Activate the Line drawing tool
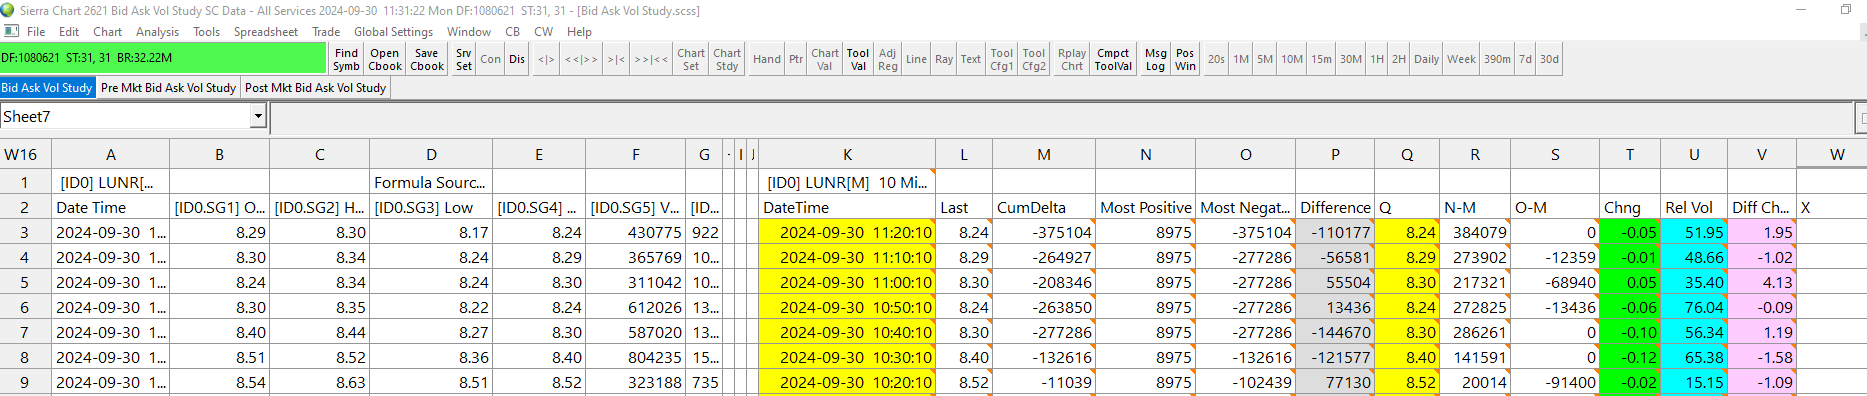Viewport: 1867px width, 396px height. pyautogui.click(x=916, y=59)
